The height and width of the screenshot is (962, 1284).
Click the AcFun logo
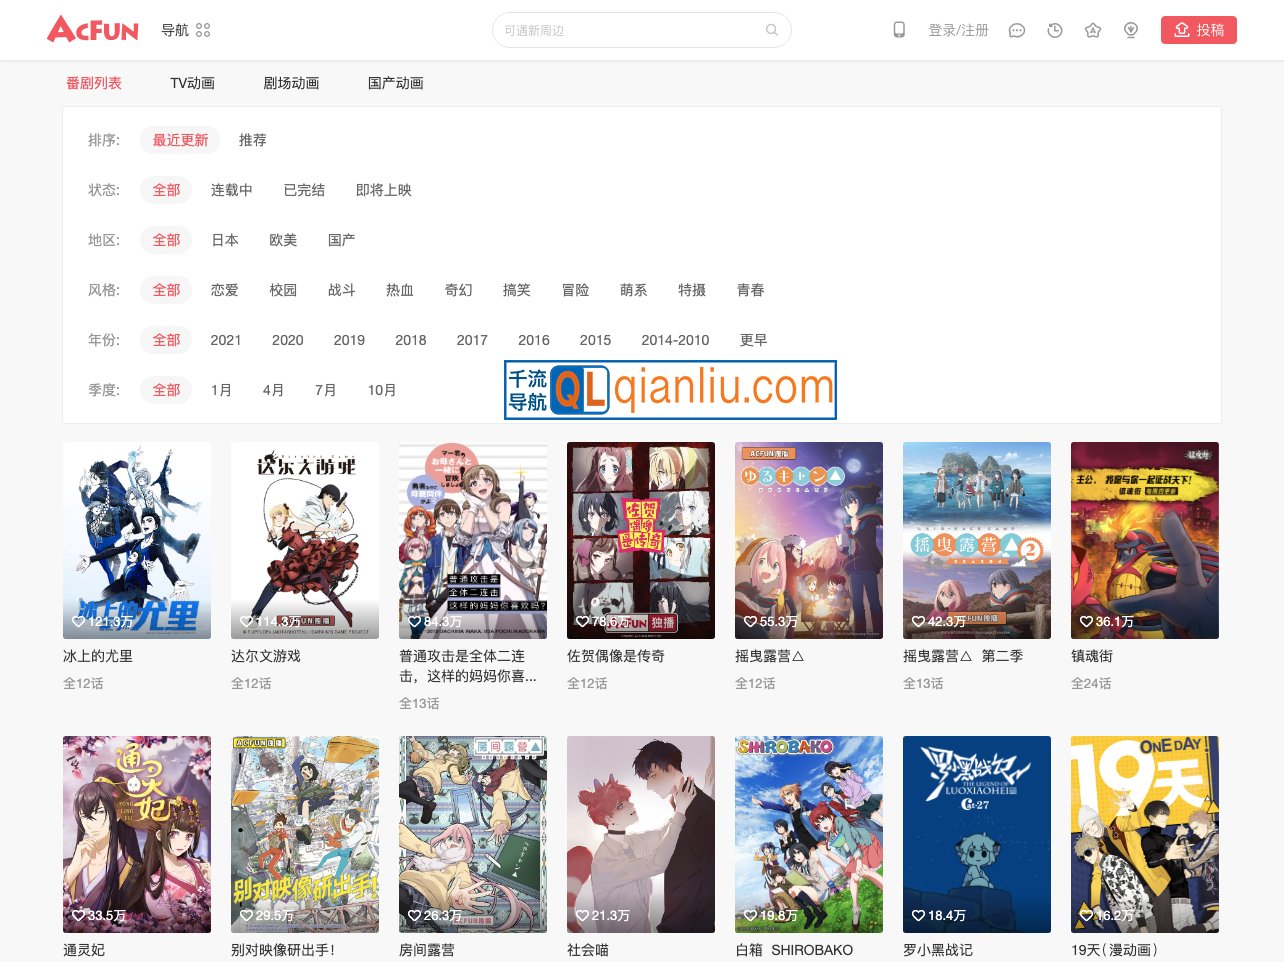coord(92,29)
